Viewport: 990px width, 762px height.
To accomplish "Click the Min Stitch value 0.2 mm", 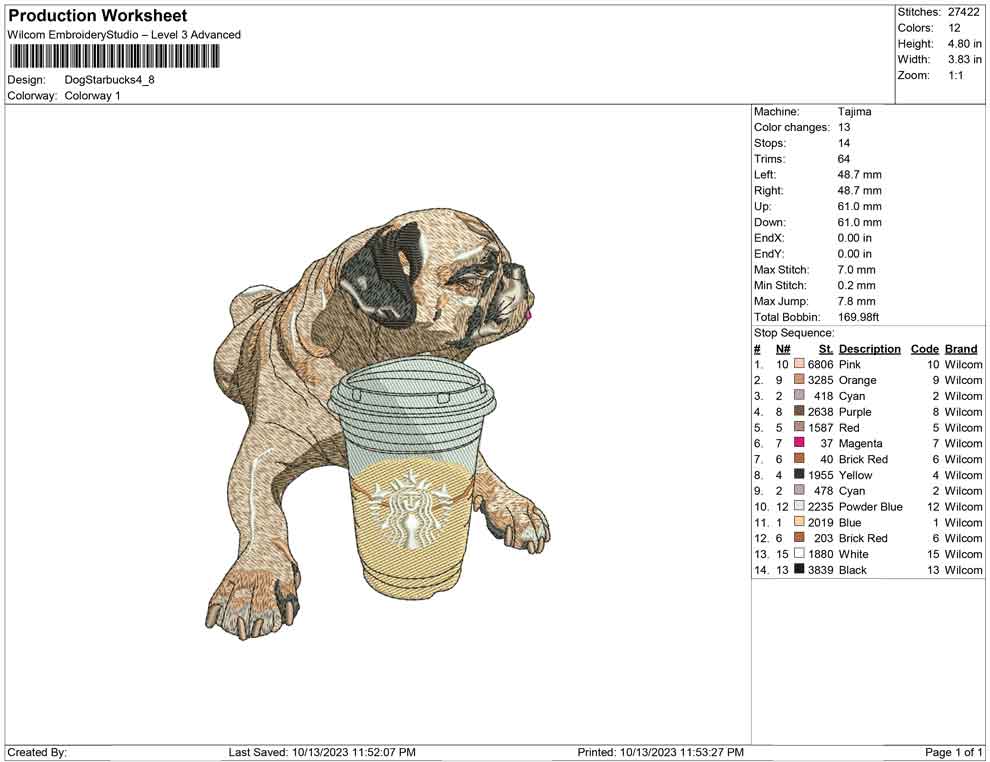I will coord(856,285).
